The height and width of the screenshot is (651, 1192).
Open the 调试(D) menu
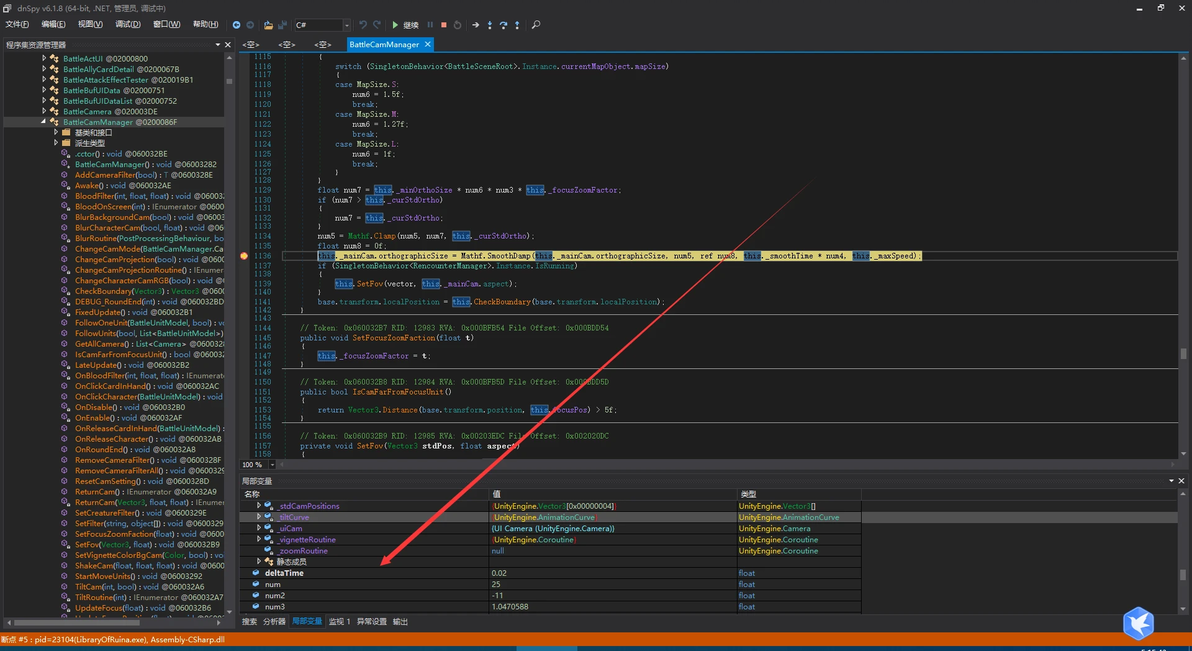click(x=127, y=25)
